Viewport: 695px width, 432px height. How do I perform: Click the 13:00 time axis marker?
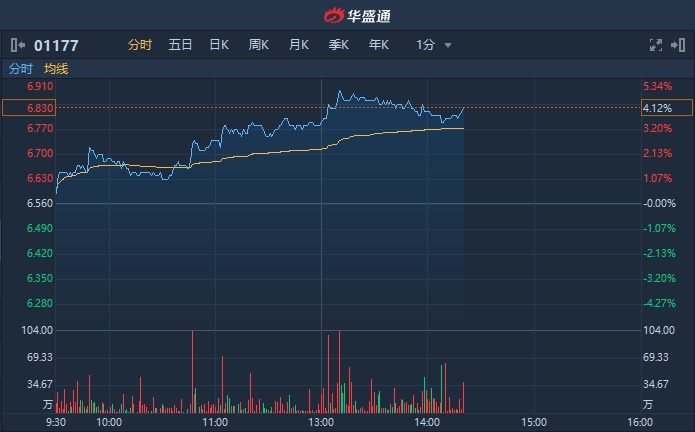pyautogui.click(x=321, y=422)
